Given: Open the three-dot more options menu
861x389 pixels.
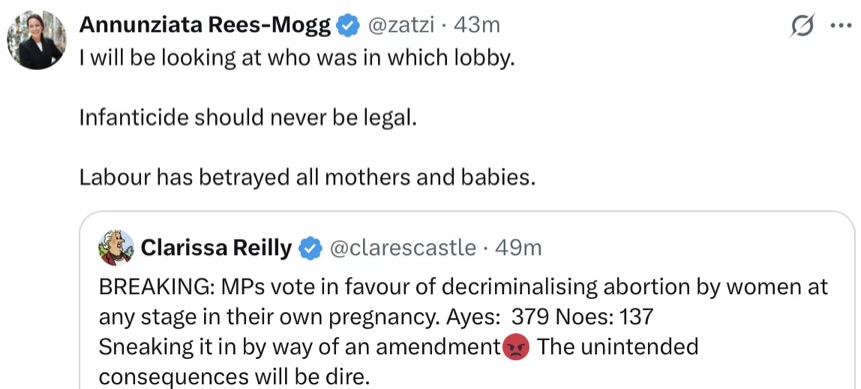Looking at the screenshot, I should [x=841, y=26].
